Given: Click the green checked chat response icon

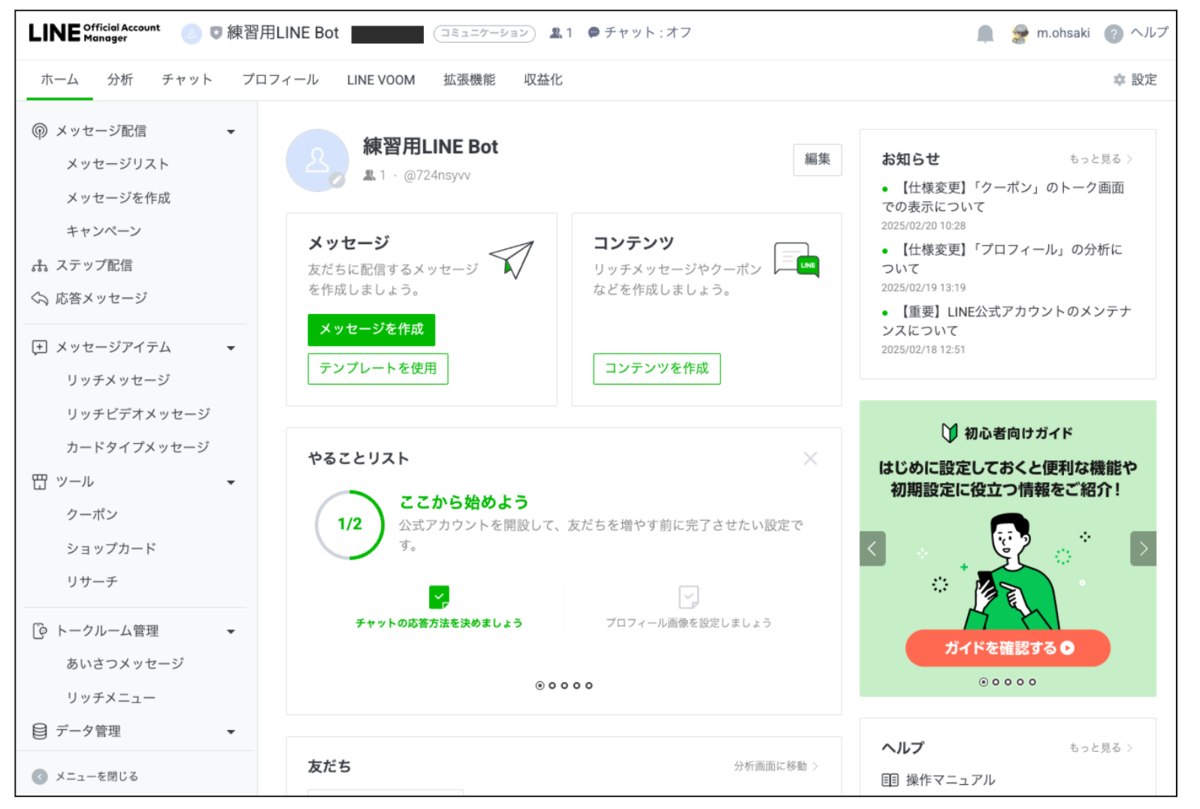Looking at the screenshot, I should tap(439, 597).
